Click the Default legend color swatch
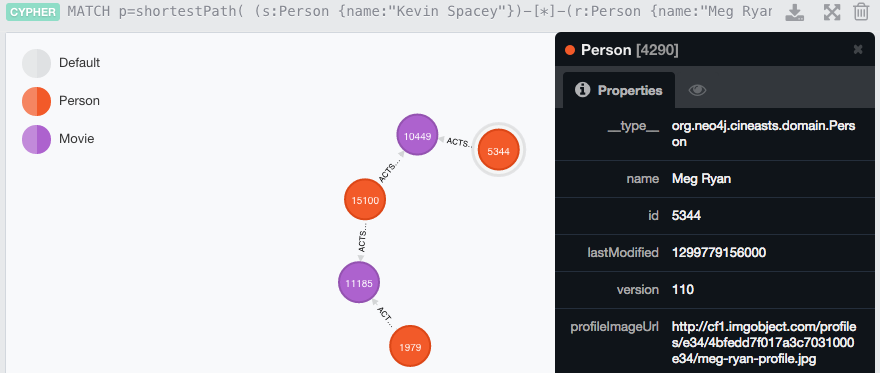880x373 pixels. click(x=36, y=63)
